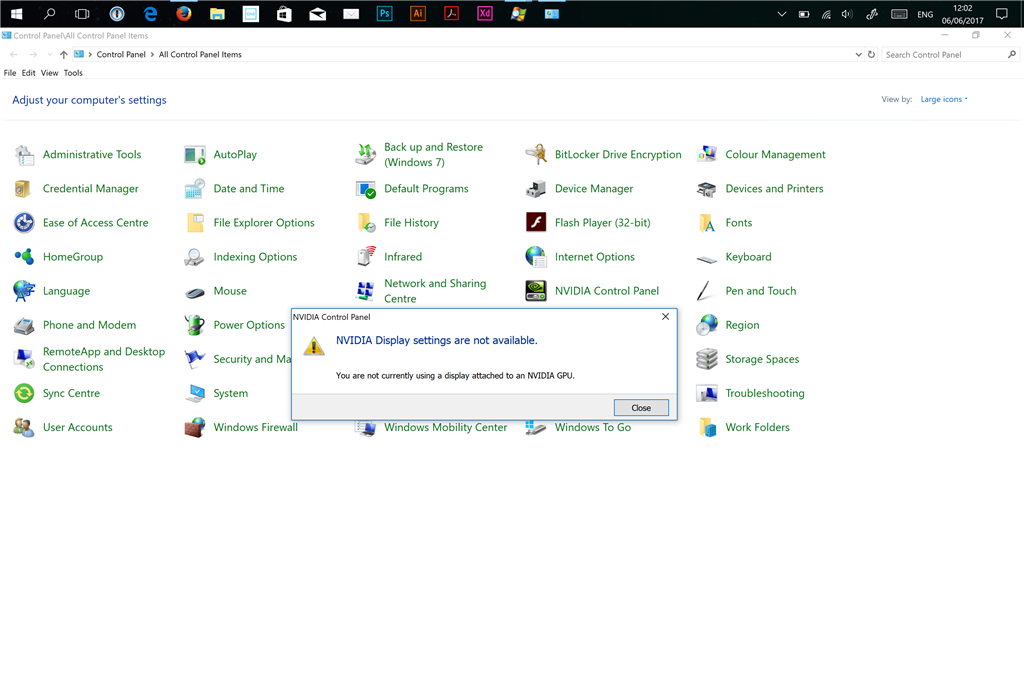Open the Windows To Go link
The height and width of the screenshot is (682, 1024).
tap(593, 427)
